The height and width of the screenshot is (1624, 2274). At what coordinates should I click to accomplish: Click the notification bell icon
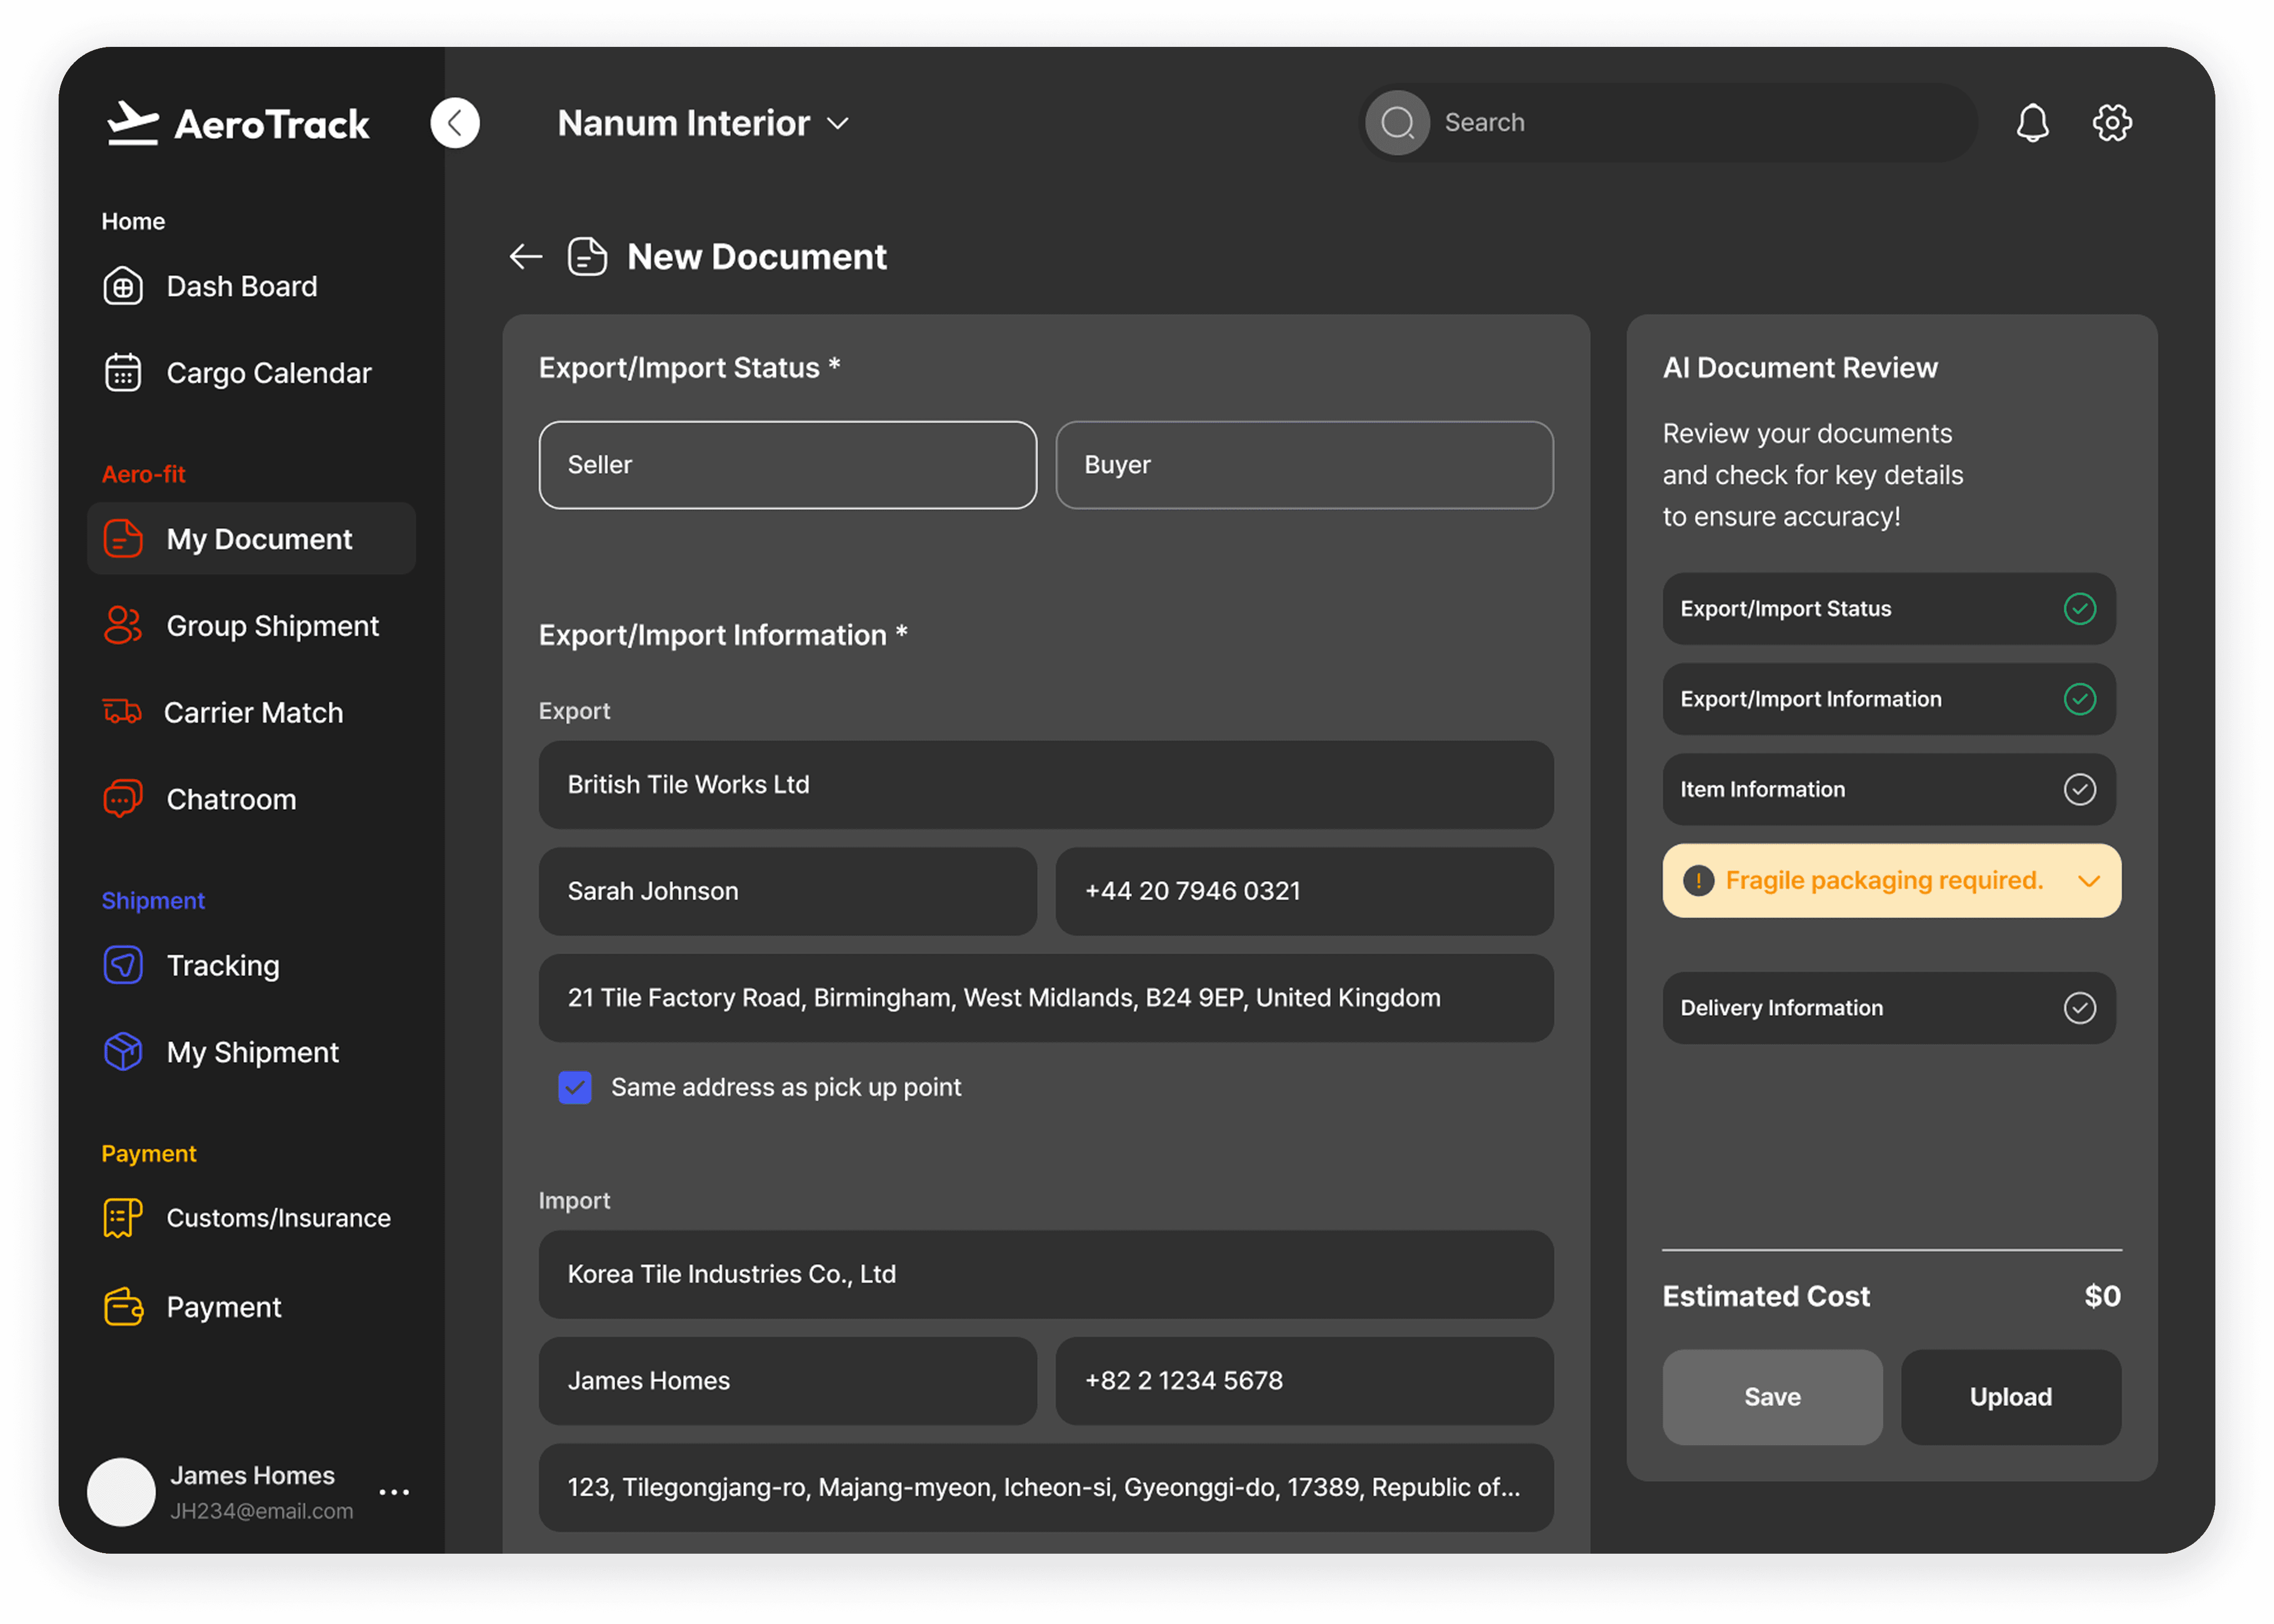(x=2031, y=123)
